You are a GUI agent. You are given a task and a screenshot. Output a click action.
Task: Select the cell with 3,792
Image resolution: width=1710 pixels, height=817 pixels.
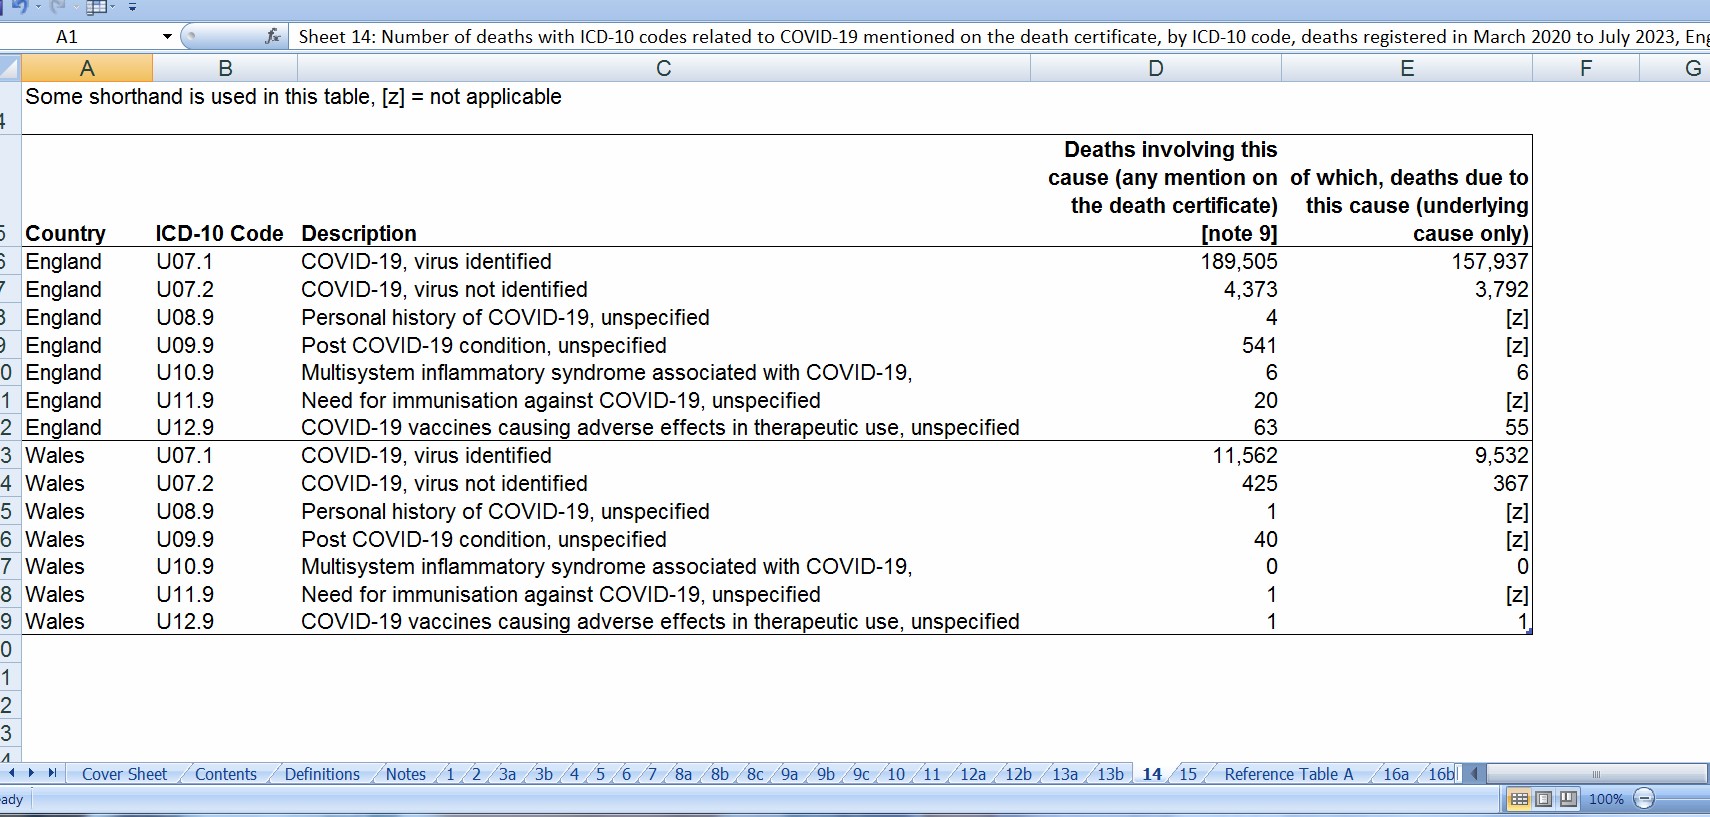pyautogui.click(x=1407, y=289)
